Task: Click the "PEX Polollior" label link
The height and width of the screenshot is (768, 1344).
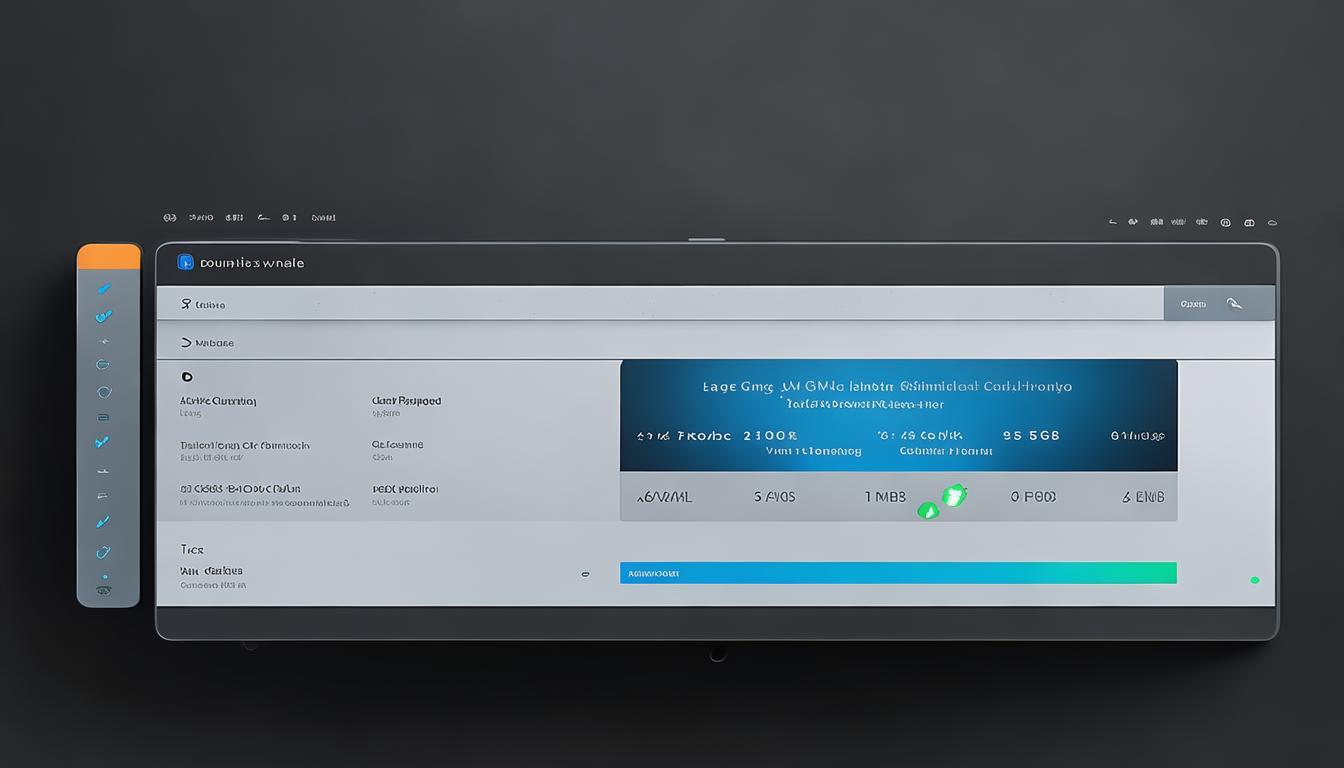Action: pyautogui.click(x=405, y=489)
